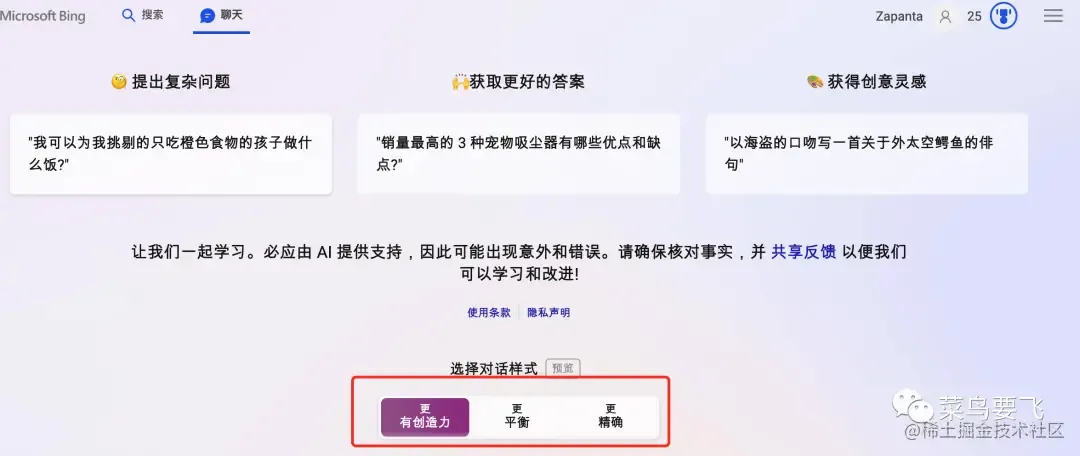Viewport: 1080px width, 456px height.
Task: Switch to the 搜索 tab
Action: point(143,15)
